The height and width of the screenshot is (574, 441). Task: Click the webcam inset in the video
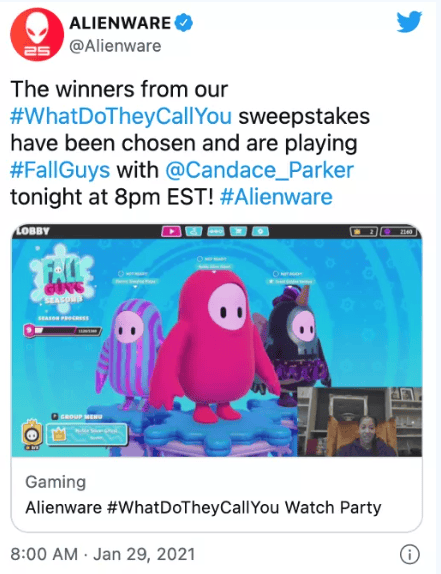coord(359,422)
